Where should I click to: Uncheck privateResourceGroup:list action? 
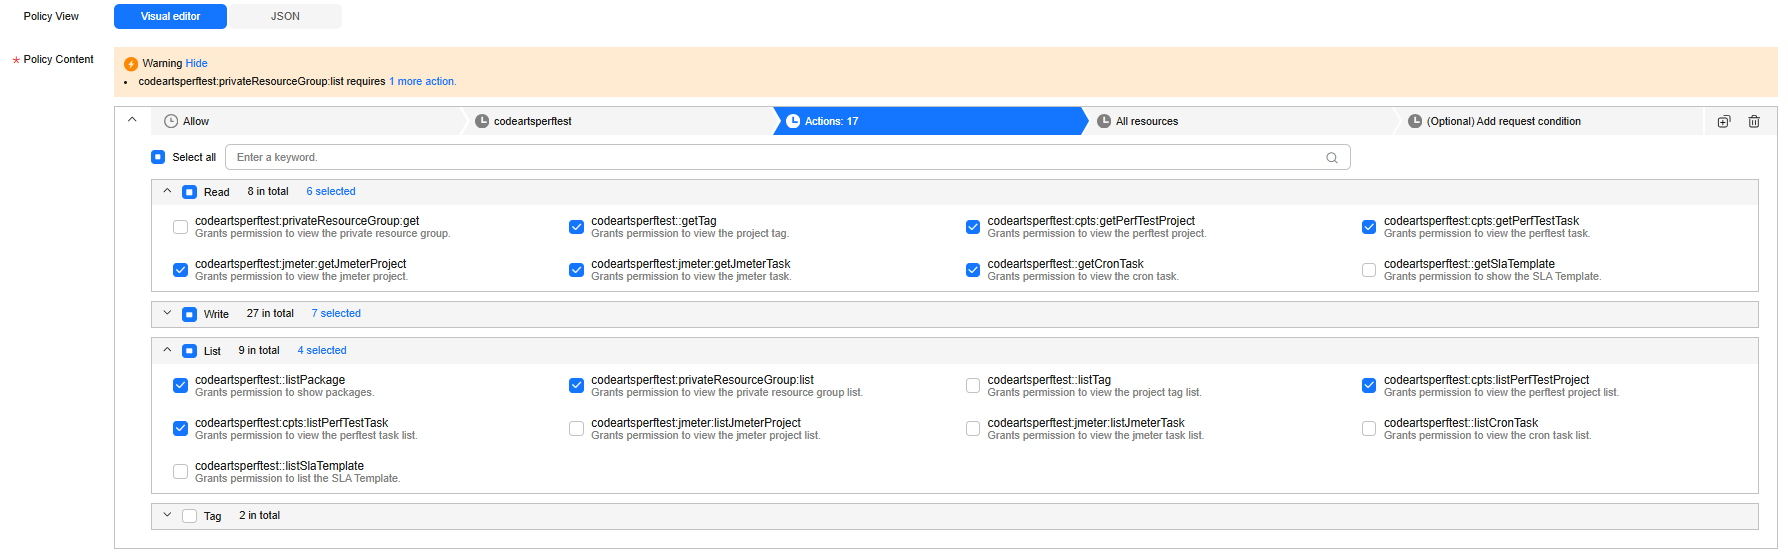click(x=576, y=386)
